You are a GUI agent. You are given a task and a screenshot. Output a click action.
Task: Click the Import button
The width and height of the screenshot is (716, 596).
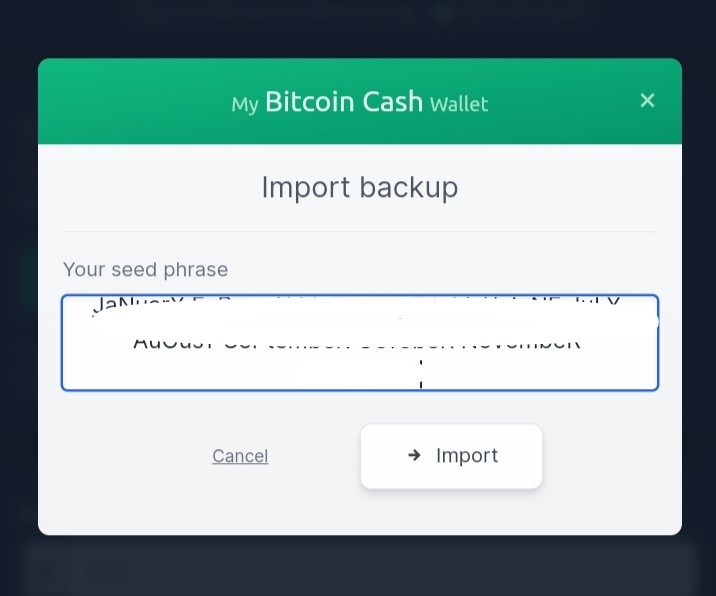tap(451, 456)
